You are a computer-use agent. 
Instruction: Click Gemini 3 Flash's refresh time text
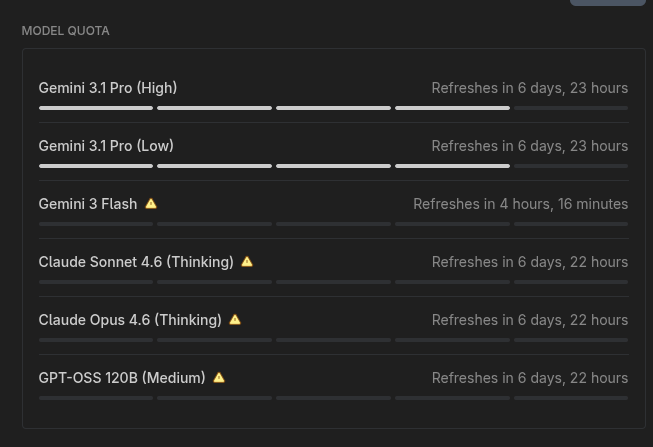click(x=520, y=204)
